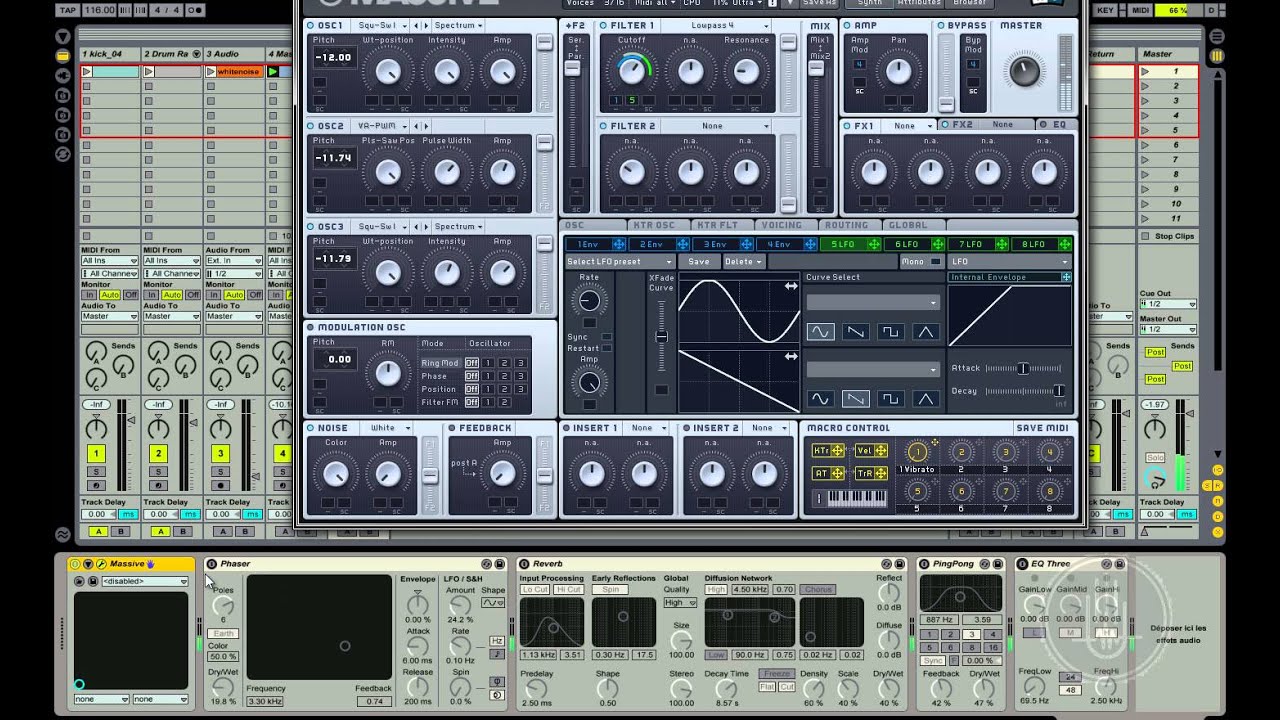Click the KTr macro modulation source handle
Screen dimensions: 1280x720
point(838,451)
